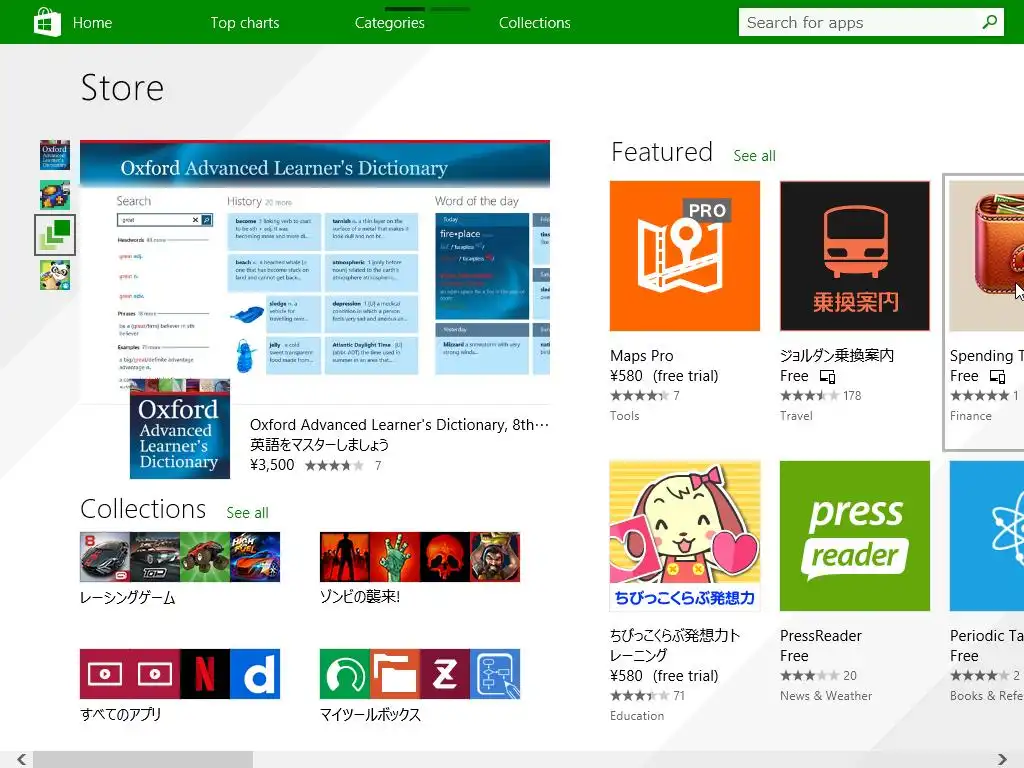Click the Maps Pro star rating
Viewport: 1024px width, 768px height.
(639, 396)
